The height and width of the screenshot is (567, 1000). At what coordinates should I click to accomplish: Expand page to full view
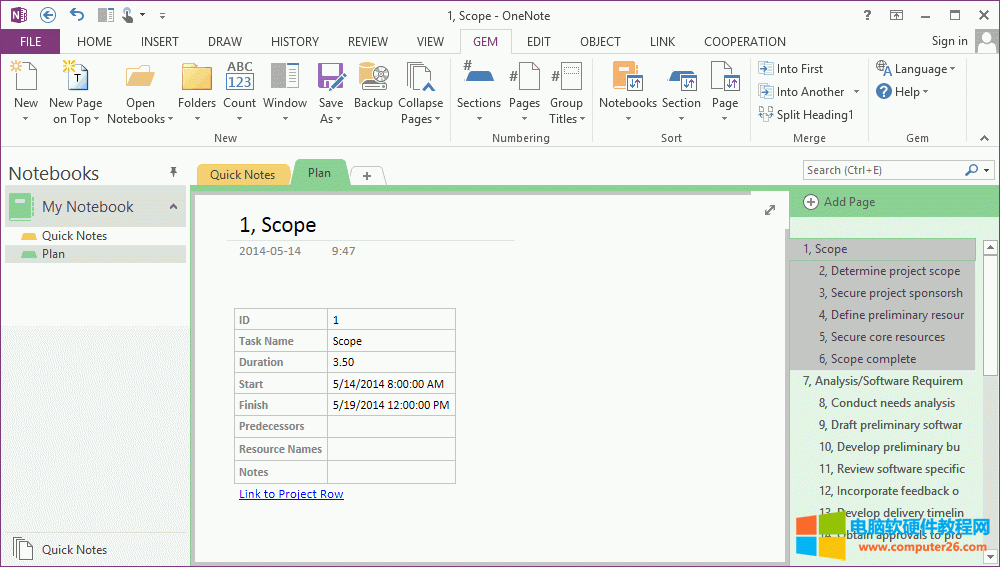pyautogui.click(x=769, y=210)
